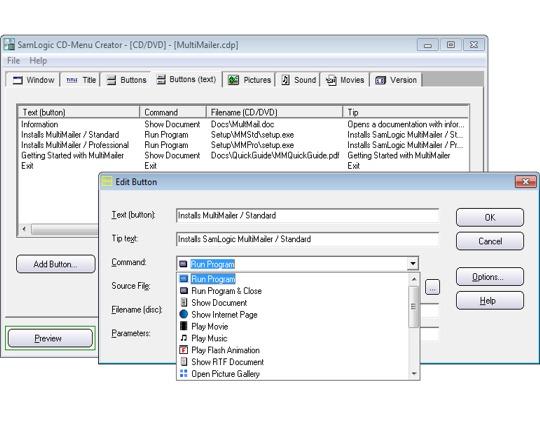Click the Play Music note icon
This screenshot has height=423, width=540.
[184, 338]
